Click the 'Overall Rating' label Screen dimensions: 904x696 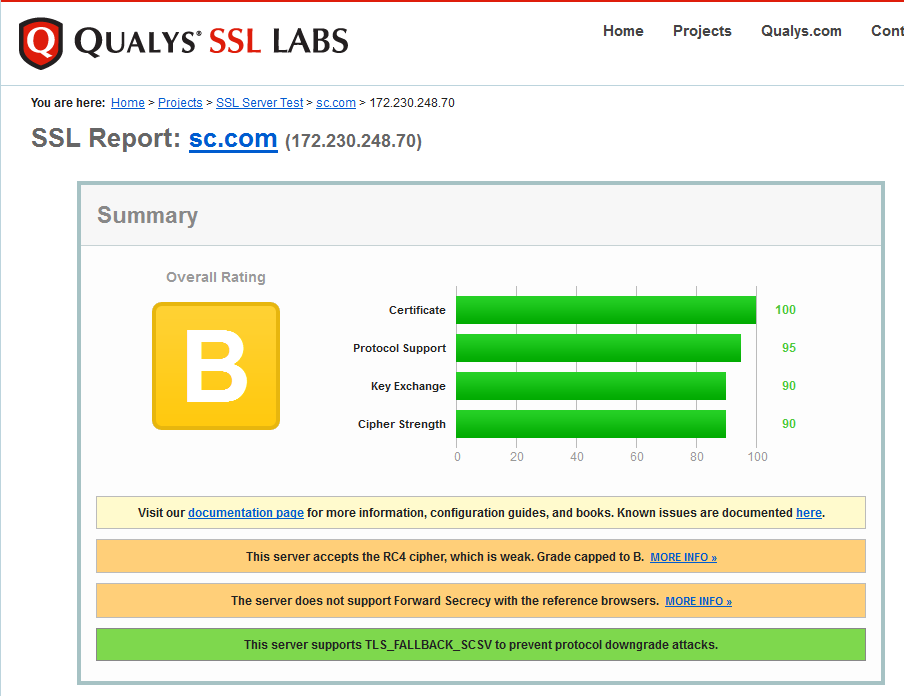[x=216, y=277]
